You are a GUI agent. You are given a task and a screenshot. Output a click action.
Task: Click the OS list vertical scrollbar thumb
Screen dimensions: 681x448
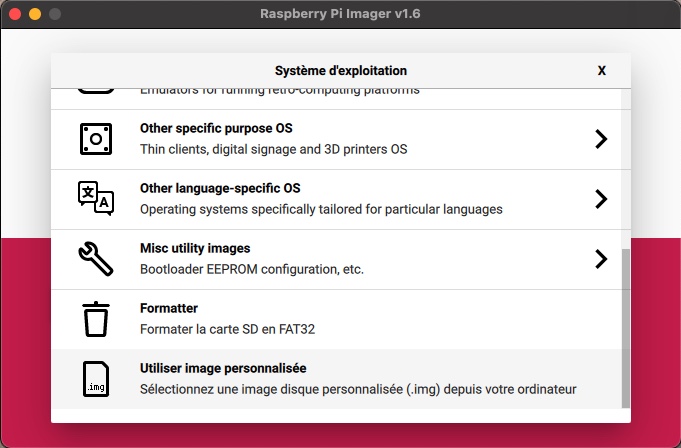coord(626,329)
